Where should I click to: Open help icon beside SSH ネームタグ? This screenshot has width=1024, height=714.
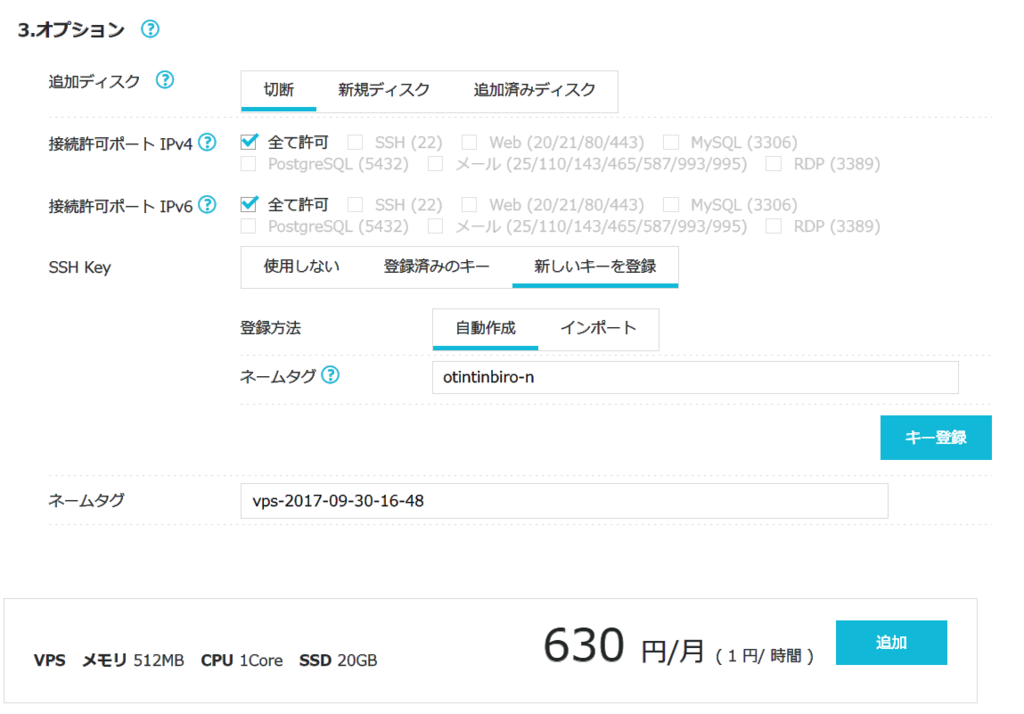coord(330,375)
